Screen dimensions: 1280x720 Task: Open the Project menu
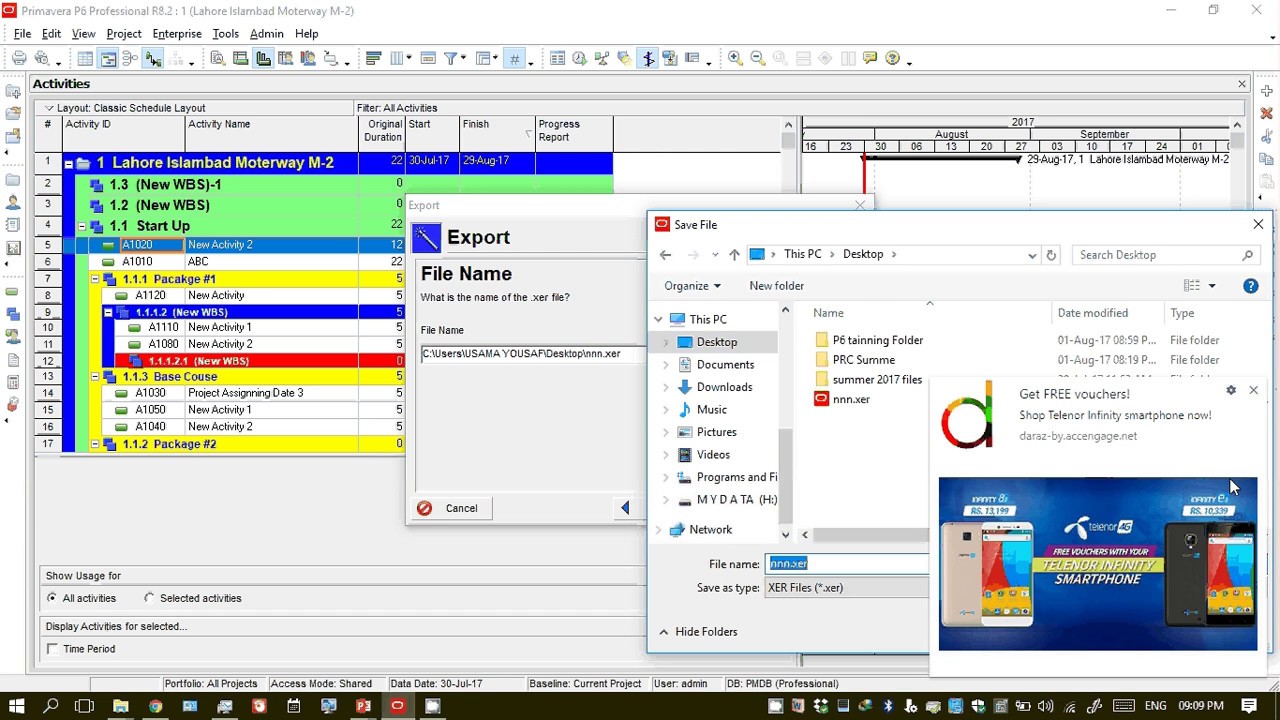(x=124, y=34)
